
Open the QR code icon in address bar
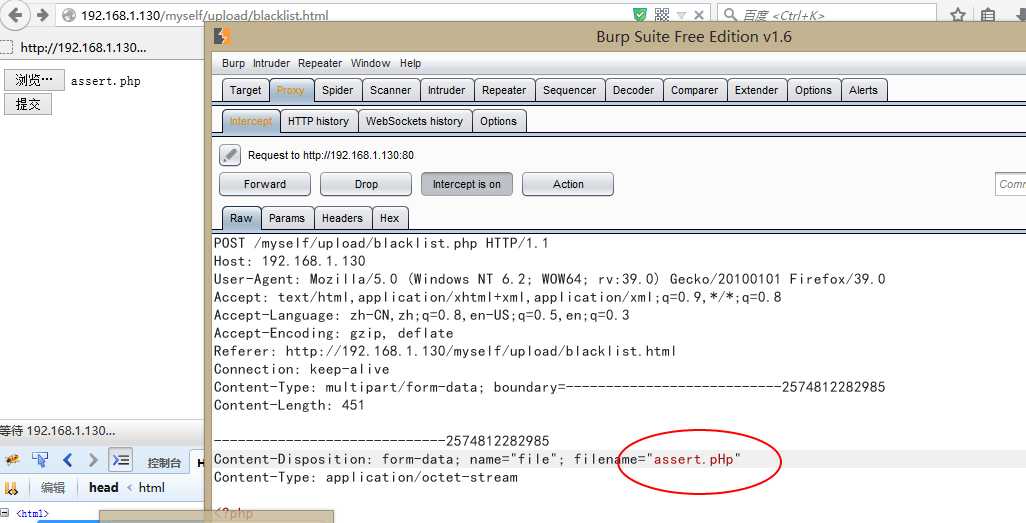coord(662,15)
